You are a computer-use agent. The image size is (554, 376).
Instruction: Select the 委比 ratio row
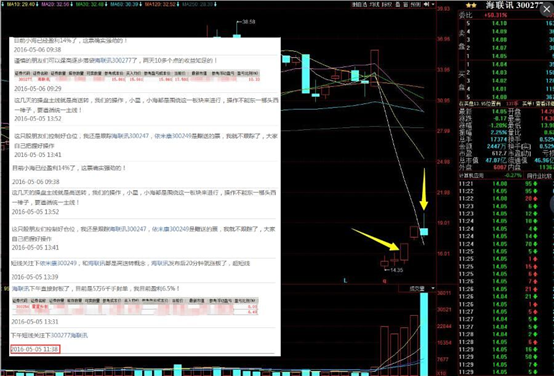(x=506, y=15)
